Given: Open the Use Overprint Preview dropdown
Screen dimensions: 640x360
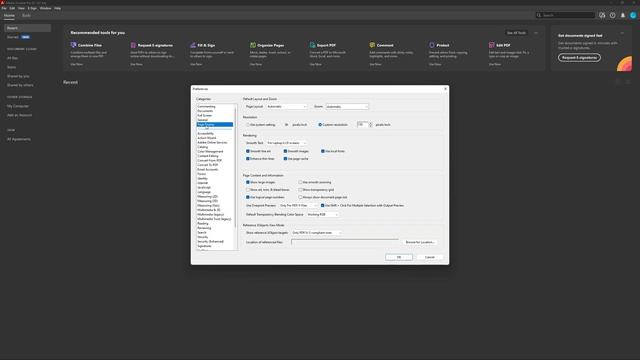Looking at the screenshot, I should coord(298,205).
